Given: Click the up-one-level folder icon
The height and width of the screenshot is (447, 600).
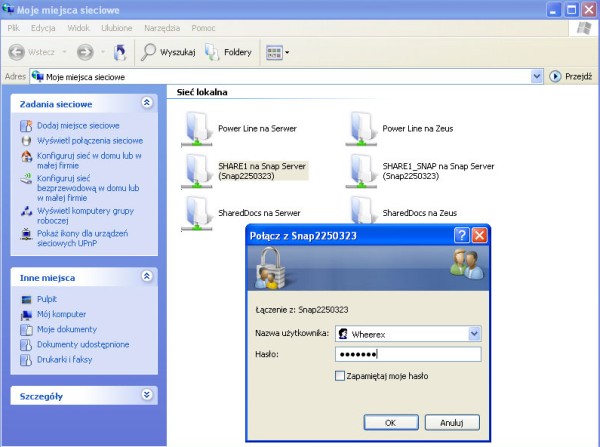Looking at the screenshot, I should click(120, 51).
